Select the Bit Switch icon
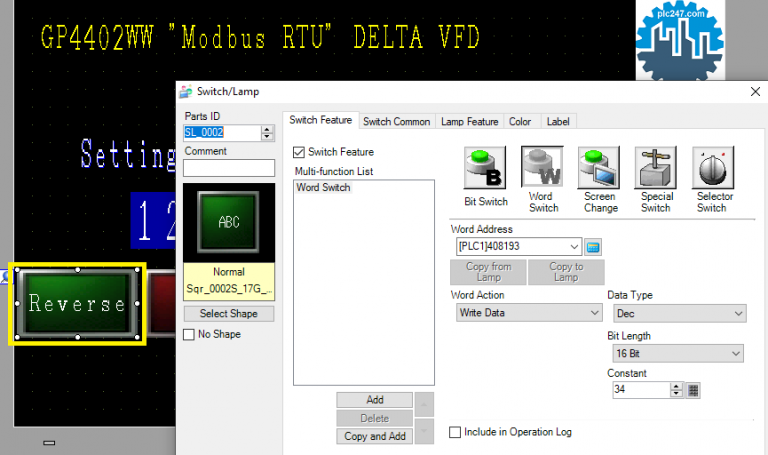 pos(485,168)
